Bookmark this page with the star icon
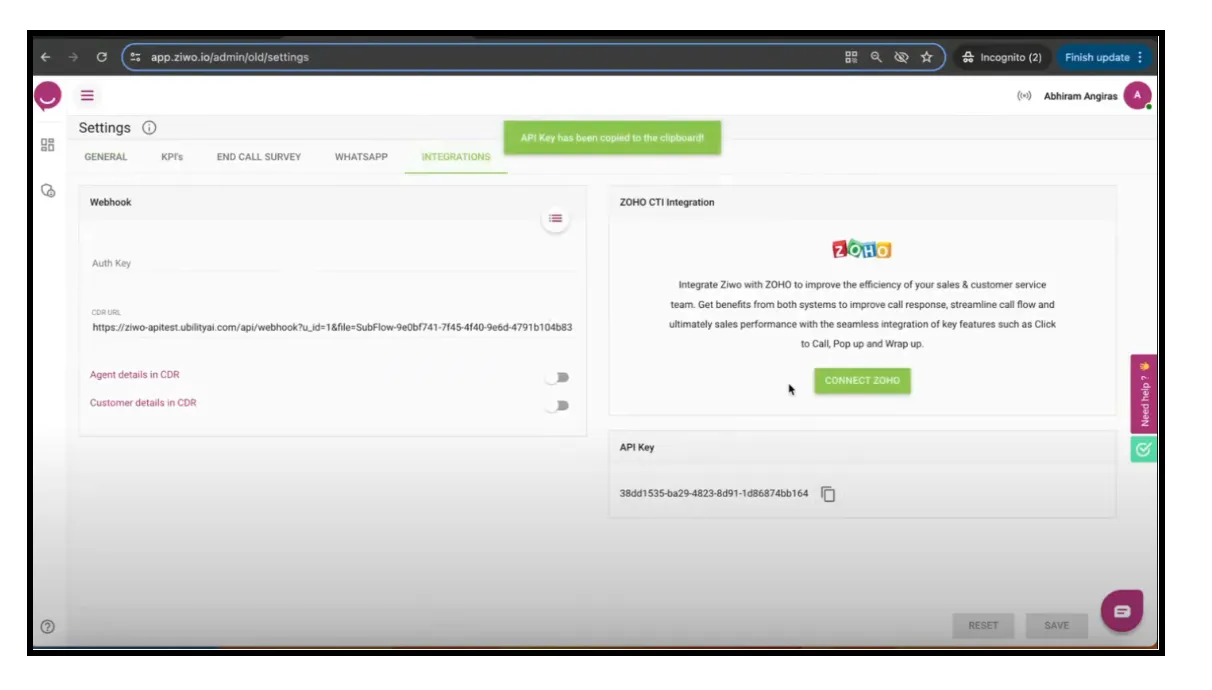This screenshot has height=690, width=1212. coord(926,57)
